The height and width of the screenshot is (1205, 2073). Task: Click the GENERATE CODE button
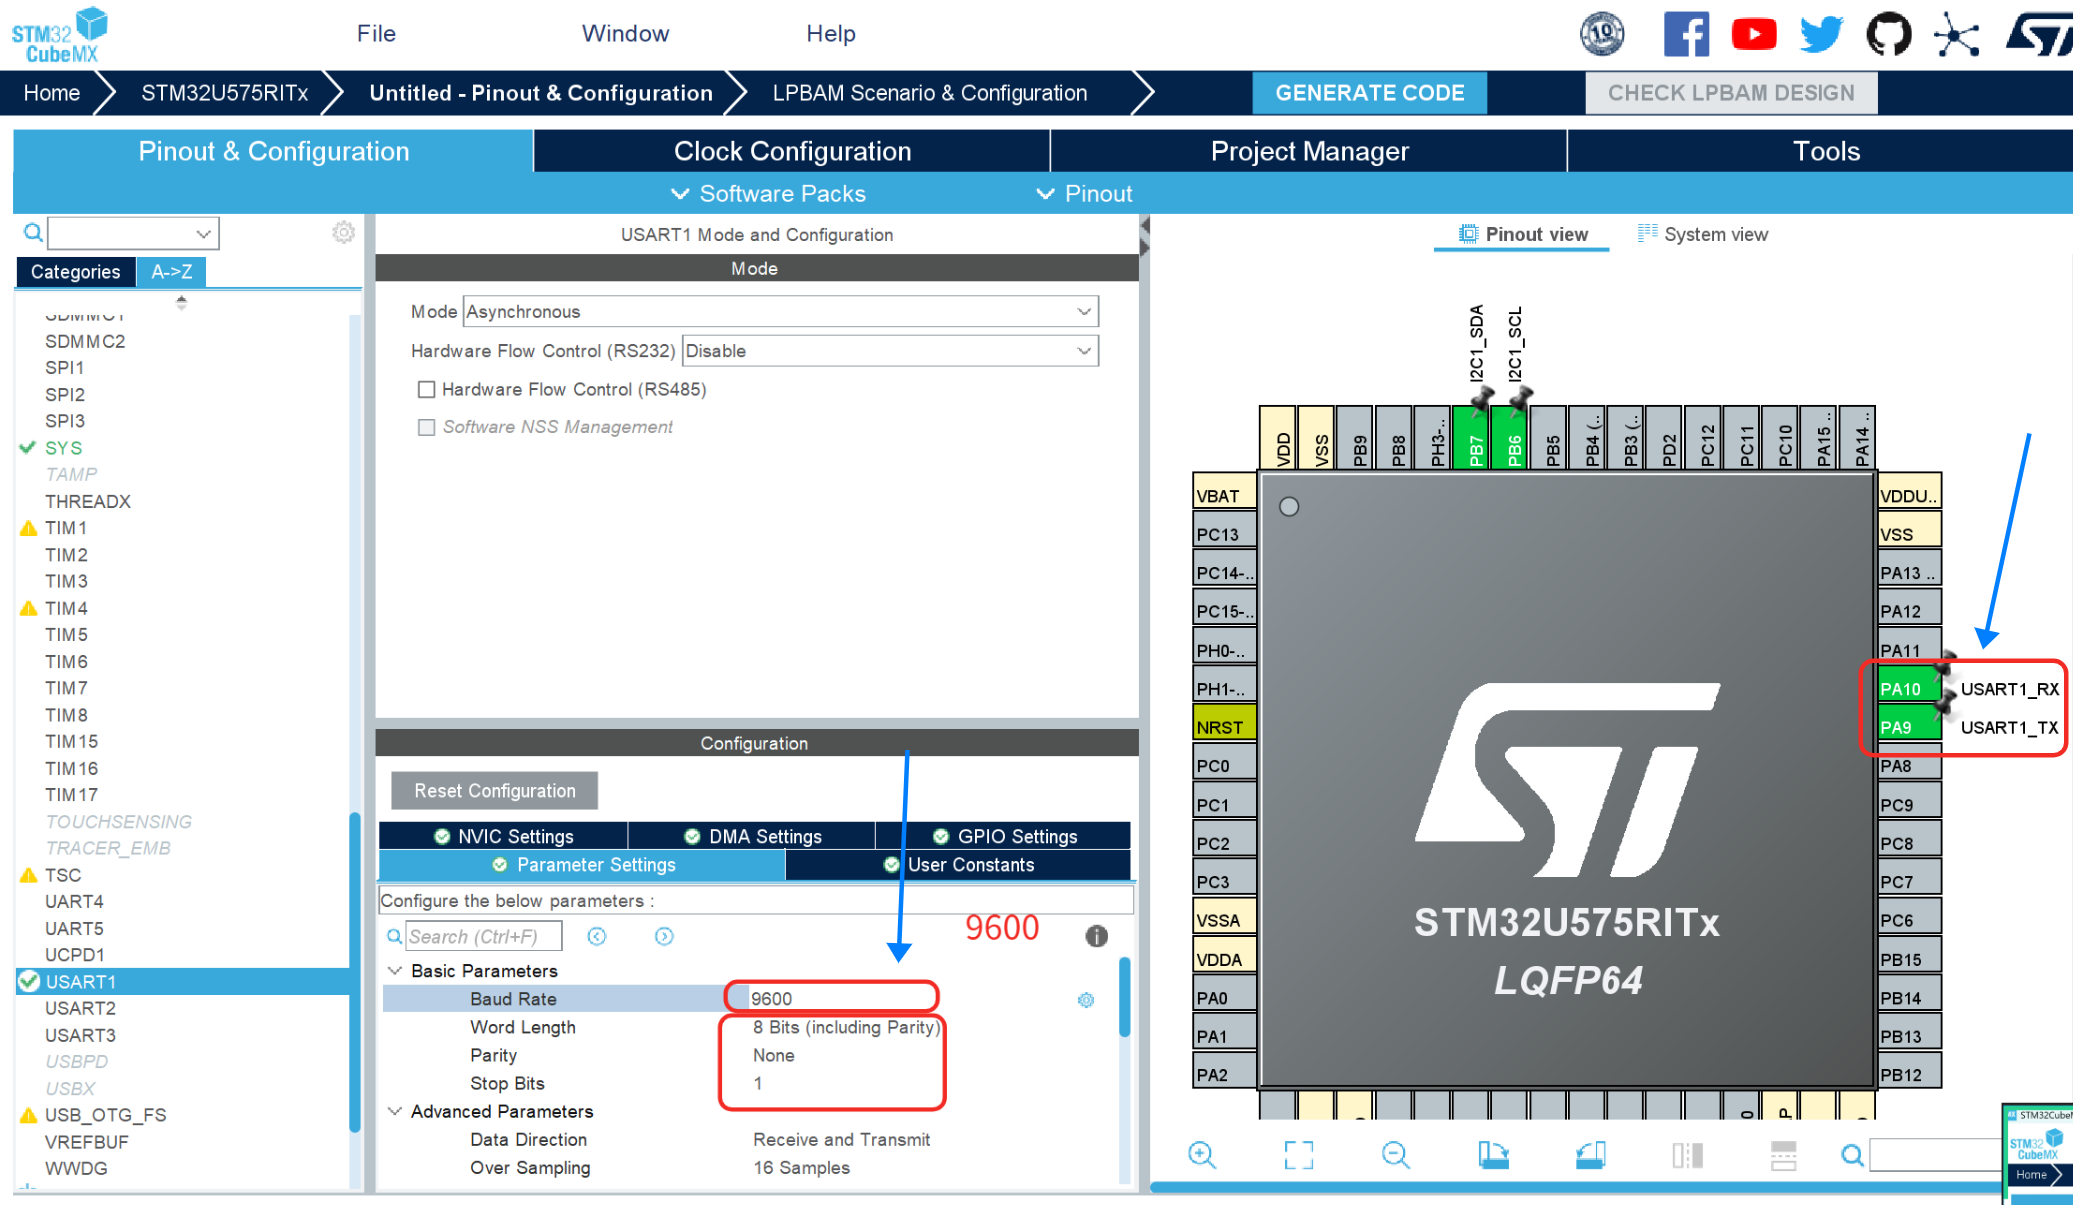click(x=1369, y=93)
